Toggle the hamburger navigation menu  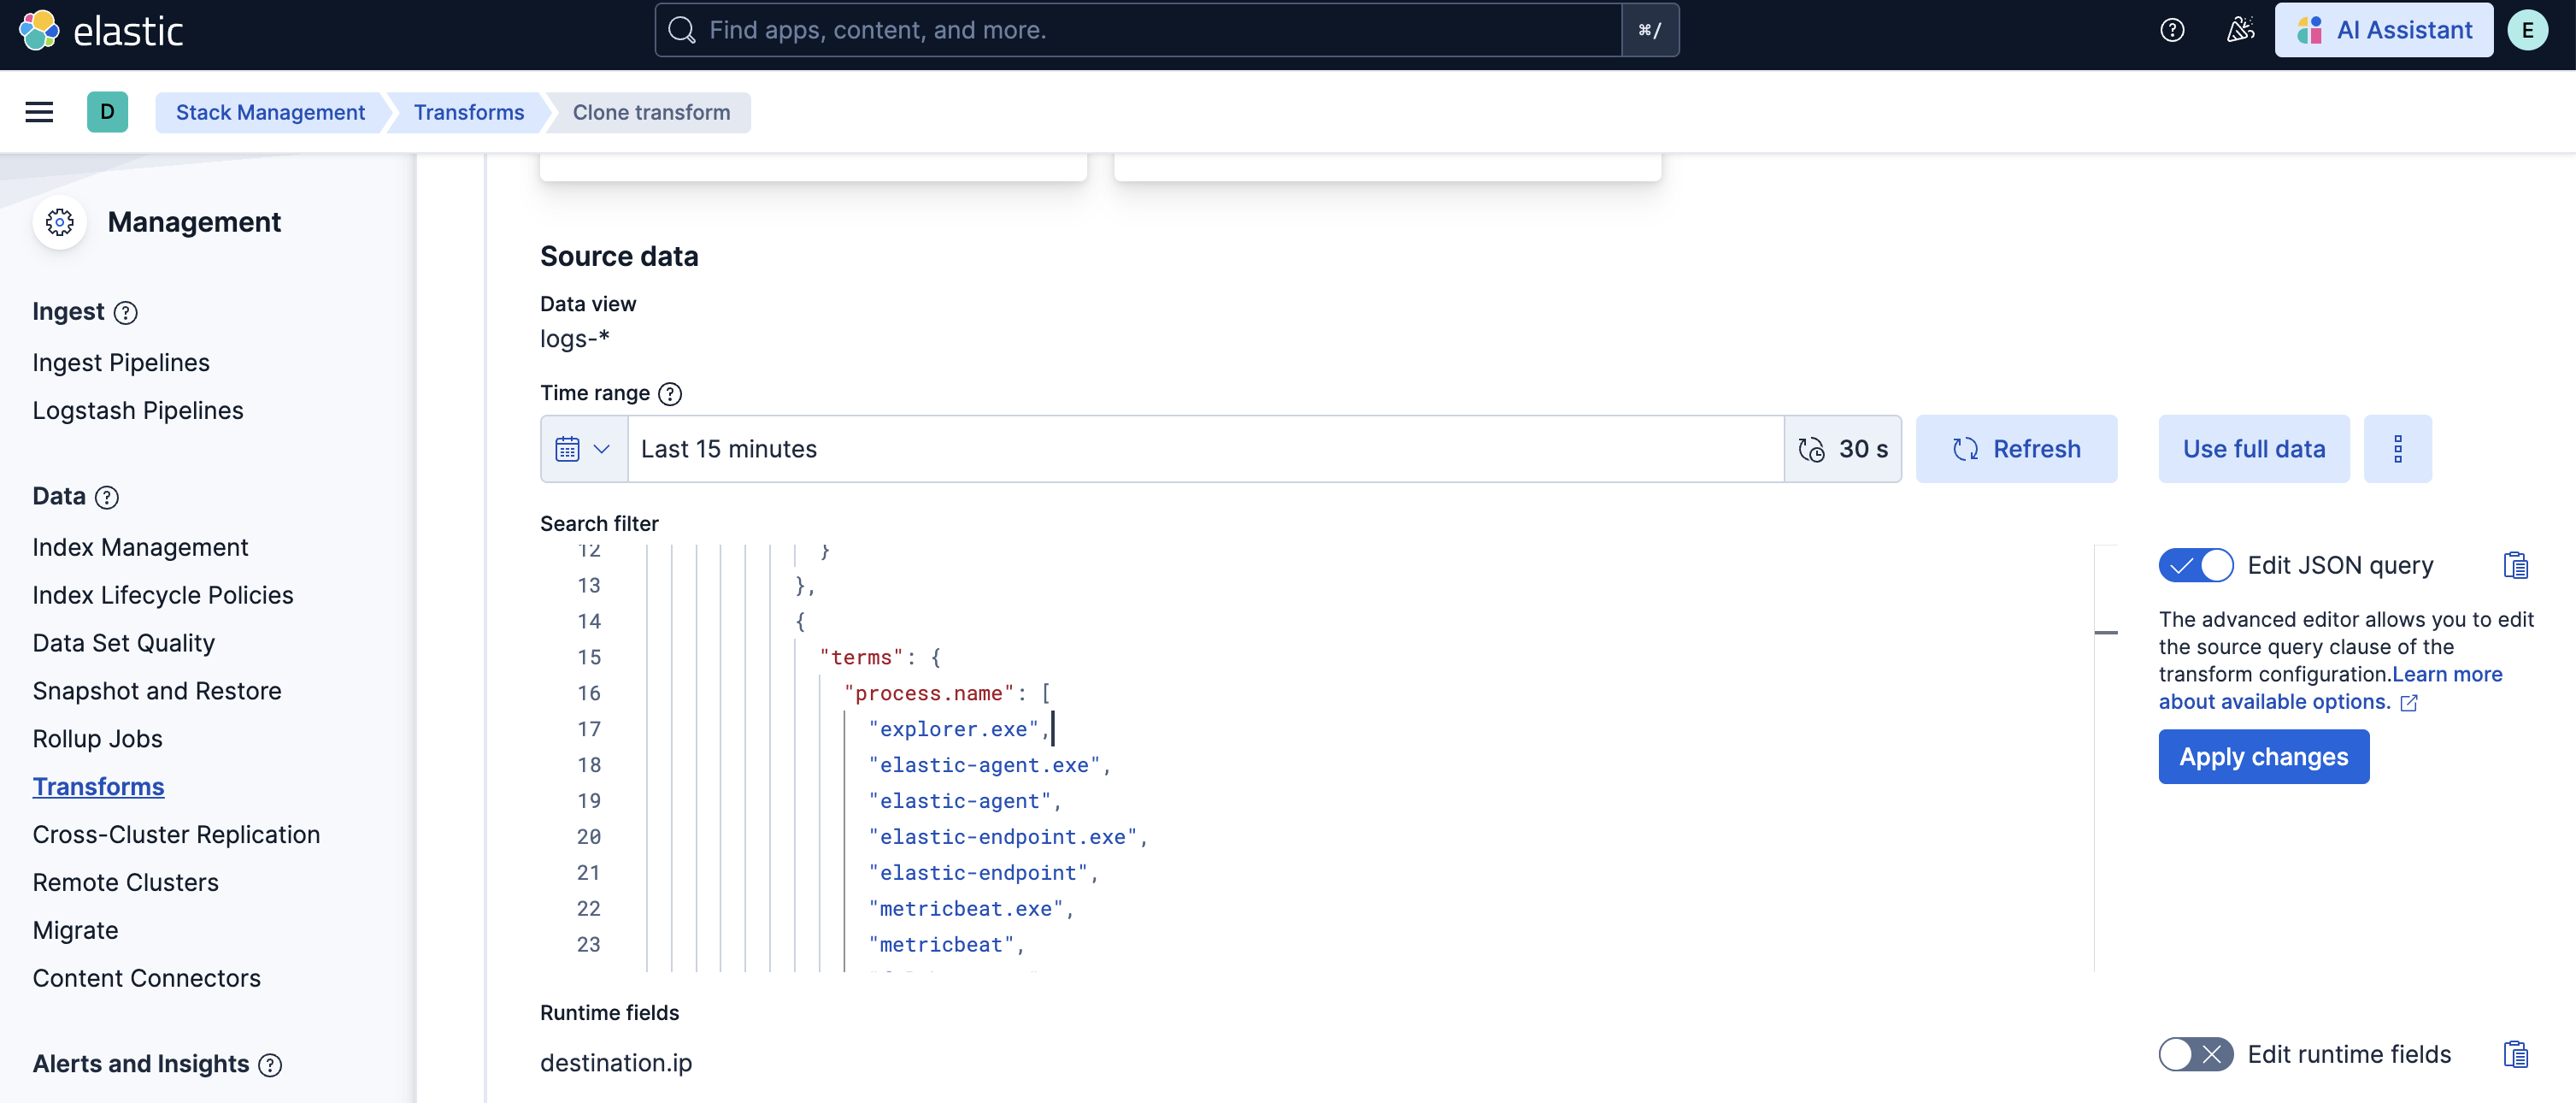(x=39, y=112)
